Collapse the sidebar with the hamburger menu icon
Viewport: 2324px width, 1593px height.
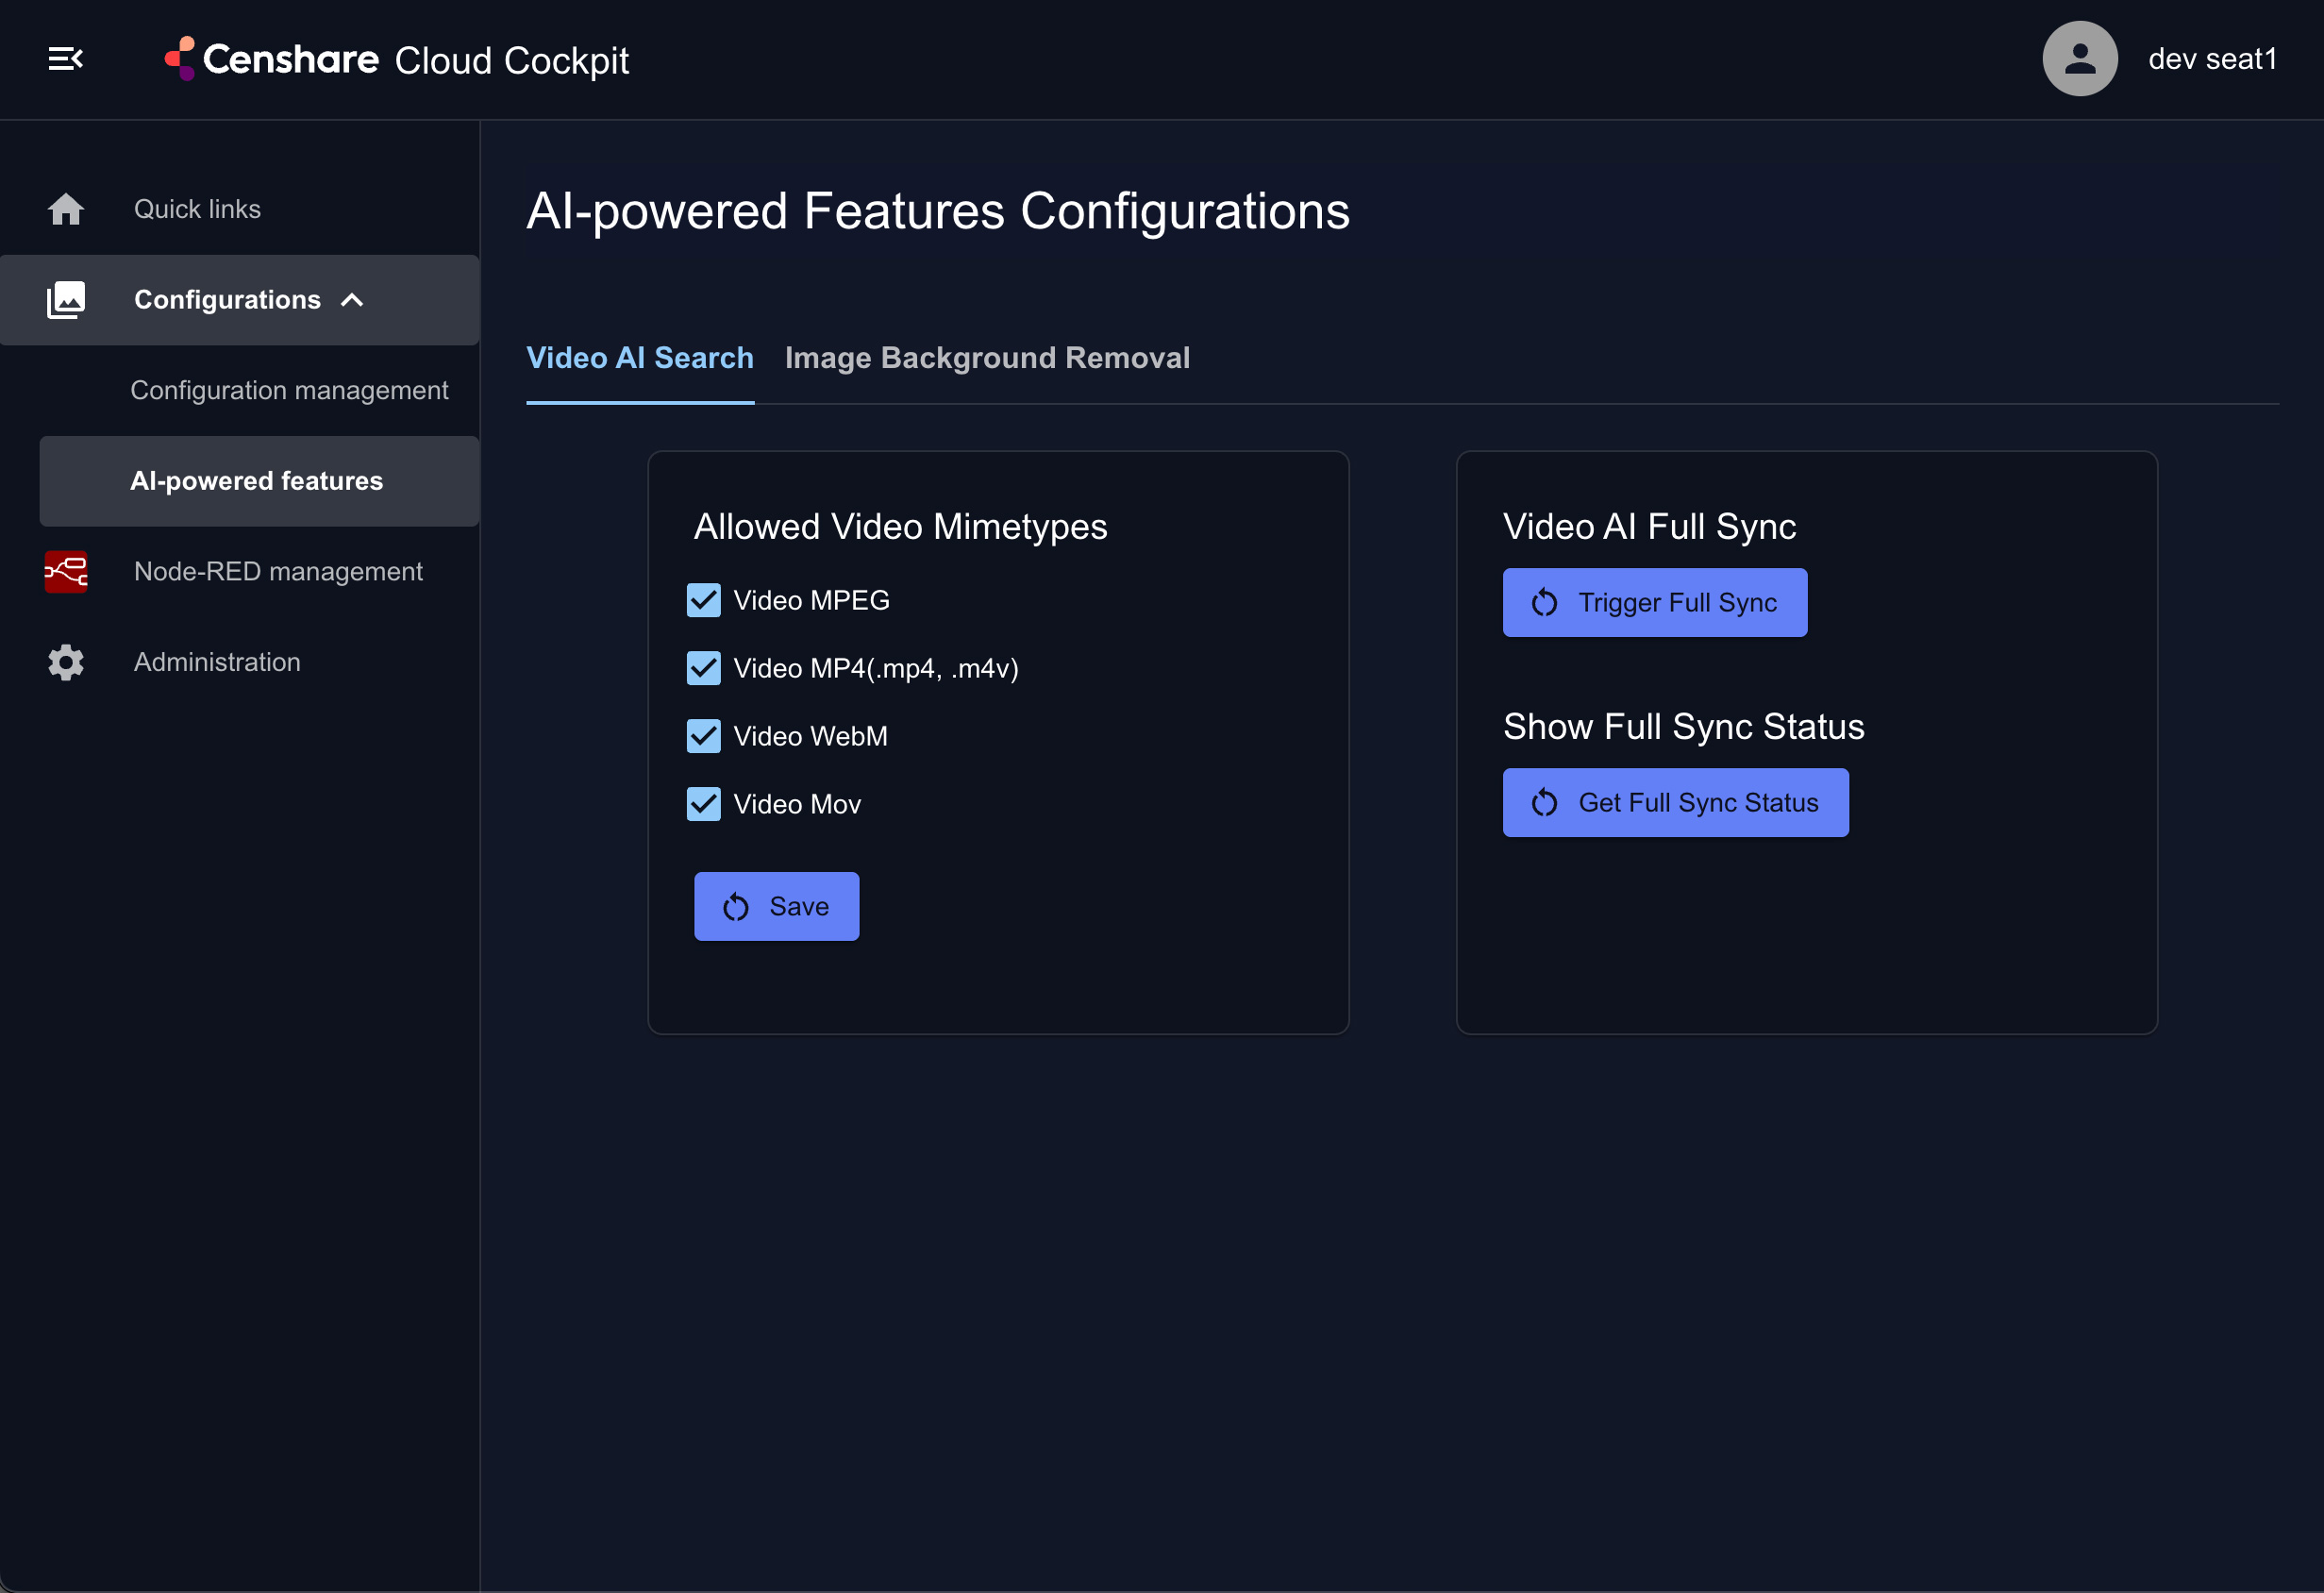tap(66, 59)
